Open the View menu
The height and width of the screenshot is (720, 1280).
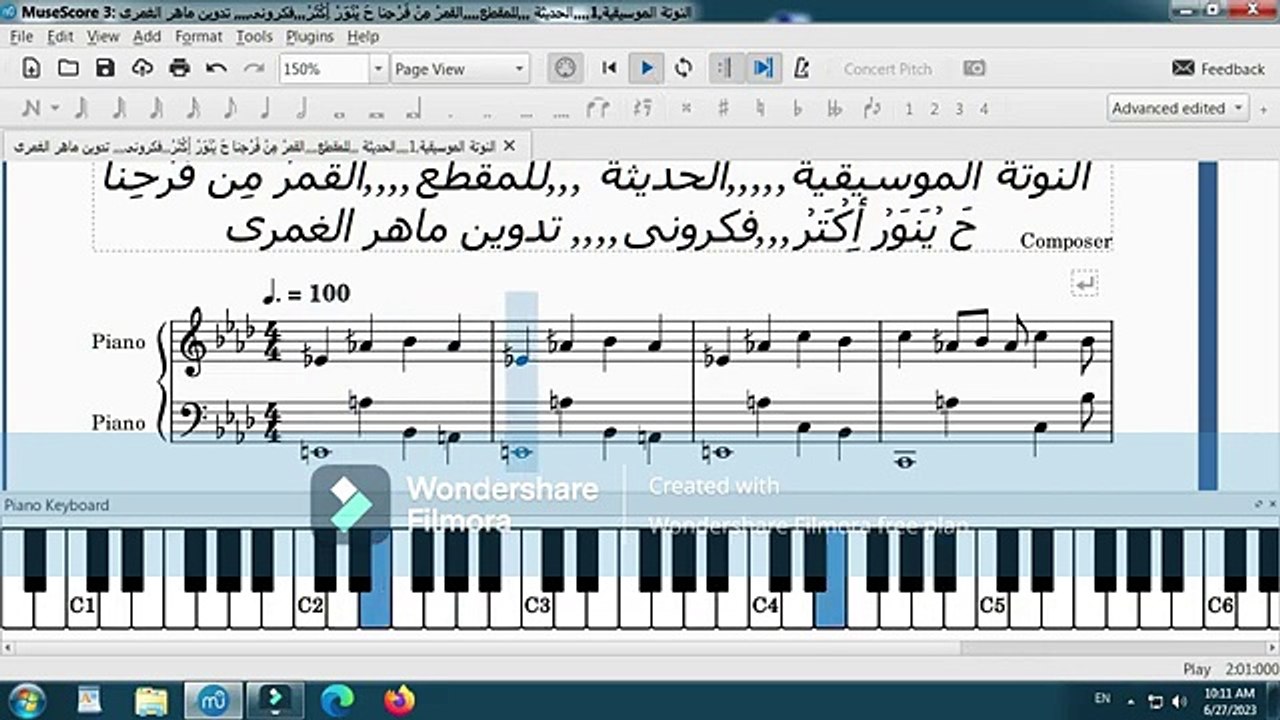tap(103, 36)
